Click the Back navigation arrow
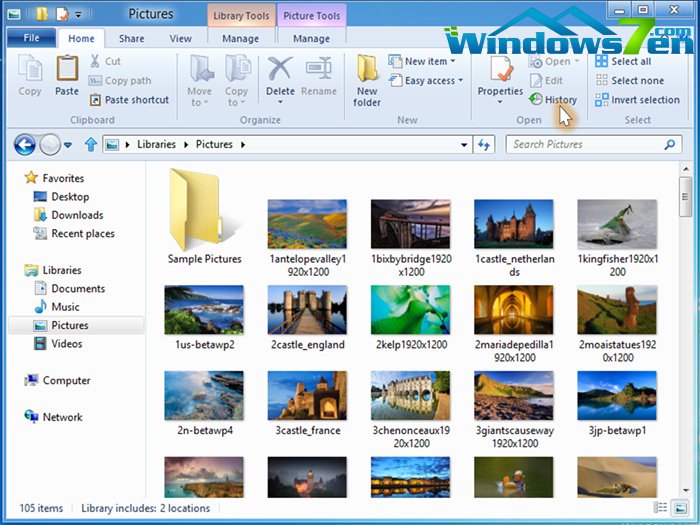The height and width of the screenshot is (525, 700). point(25,145)
